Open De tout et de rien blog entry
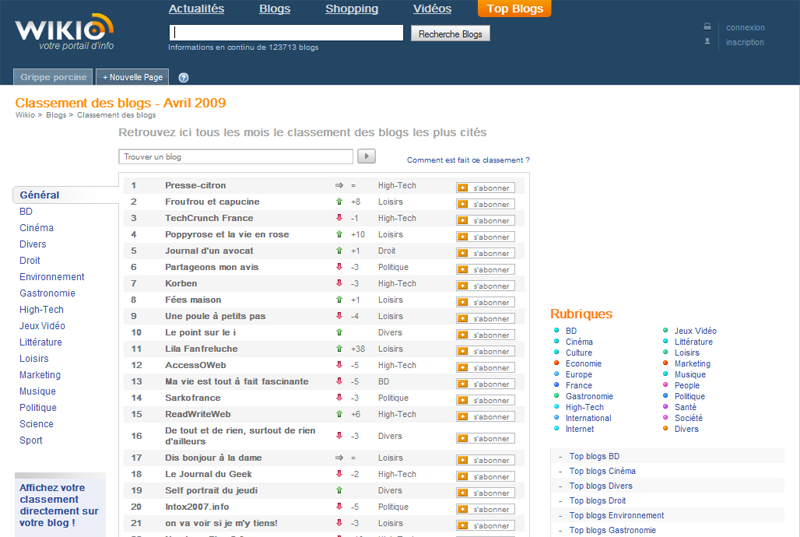 [240, 436]
